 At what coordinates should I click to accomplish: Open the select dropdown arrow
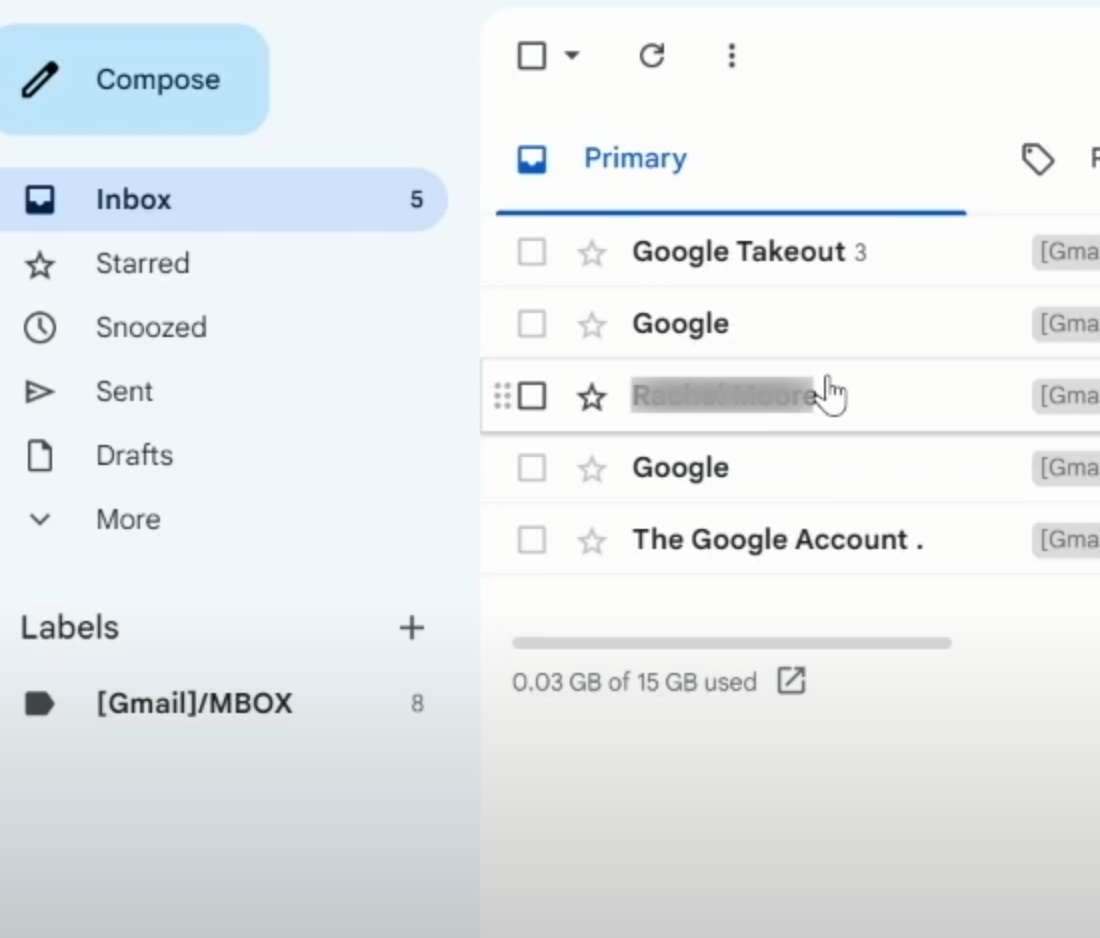pos(572,55)
